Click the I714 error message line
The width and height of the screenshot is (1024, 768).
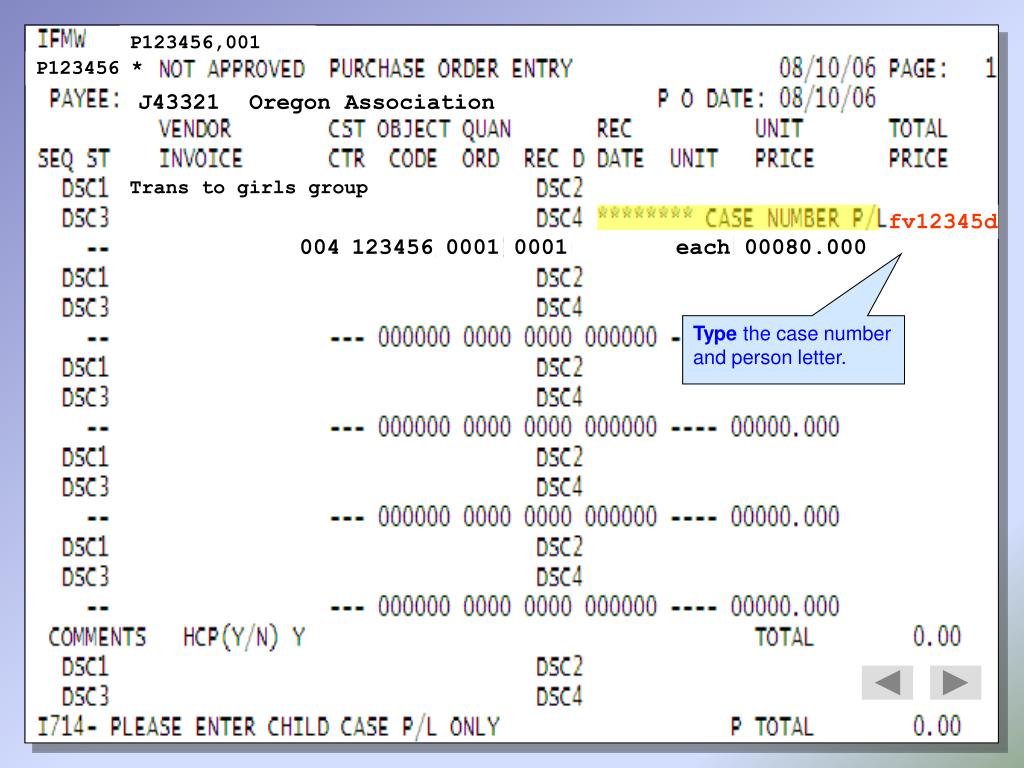point(268,726)
